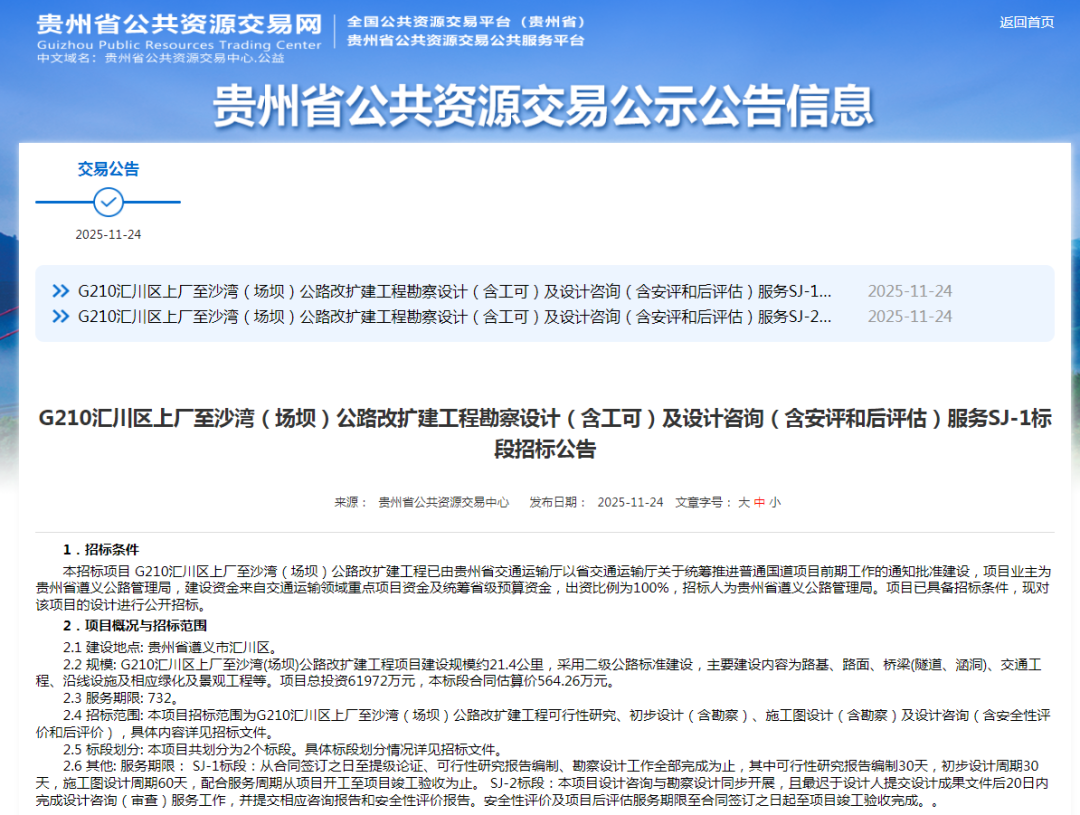Set article font size to 大

[x=743, y=502]
